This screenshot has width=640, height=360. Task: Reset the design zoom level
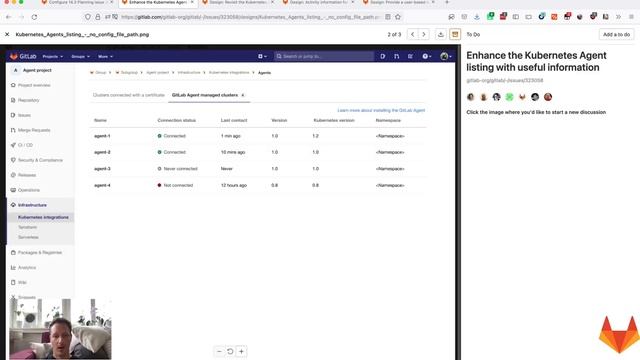point(230,351)
